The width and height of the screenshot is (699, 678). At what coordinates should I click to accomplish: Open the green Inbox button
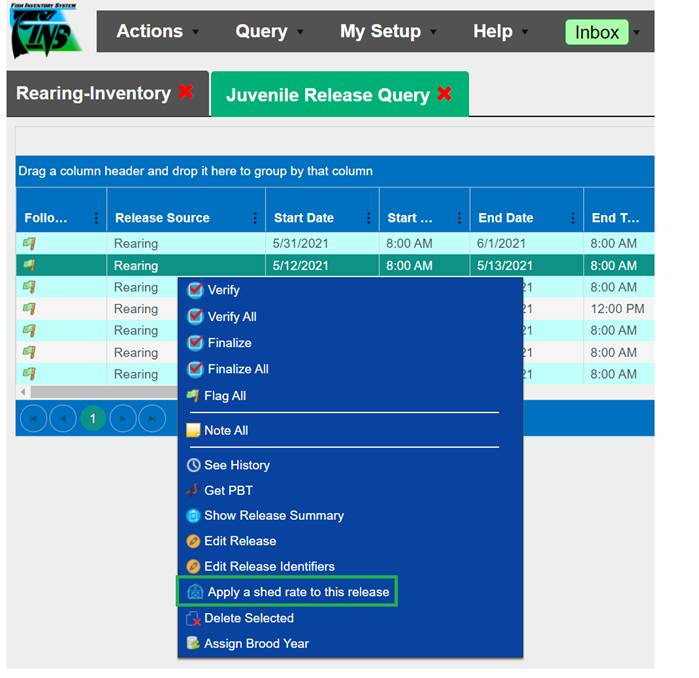596,32
